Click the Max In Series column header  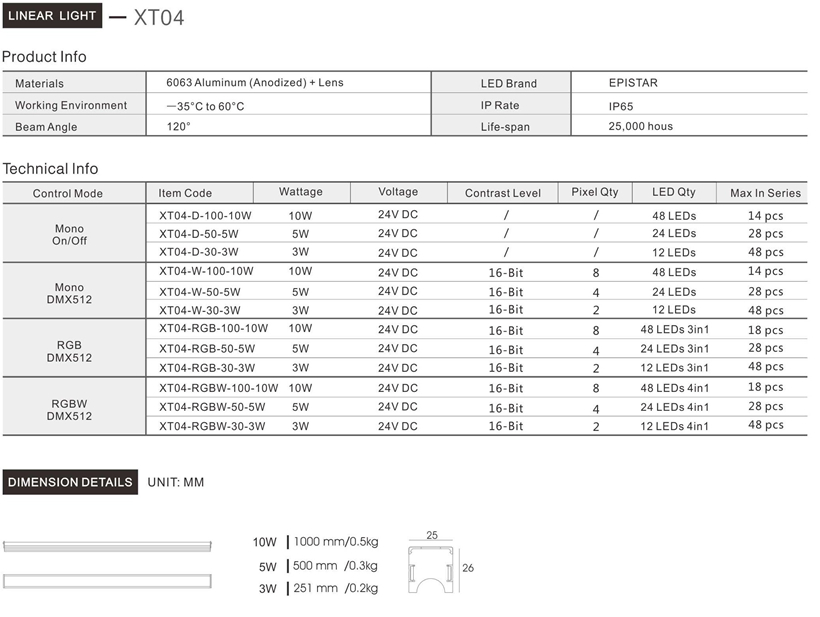pyautogui.click(x=765, y=193)
